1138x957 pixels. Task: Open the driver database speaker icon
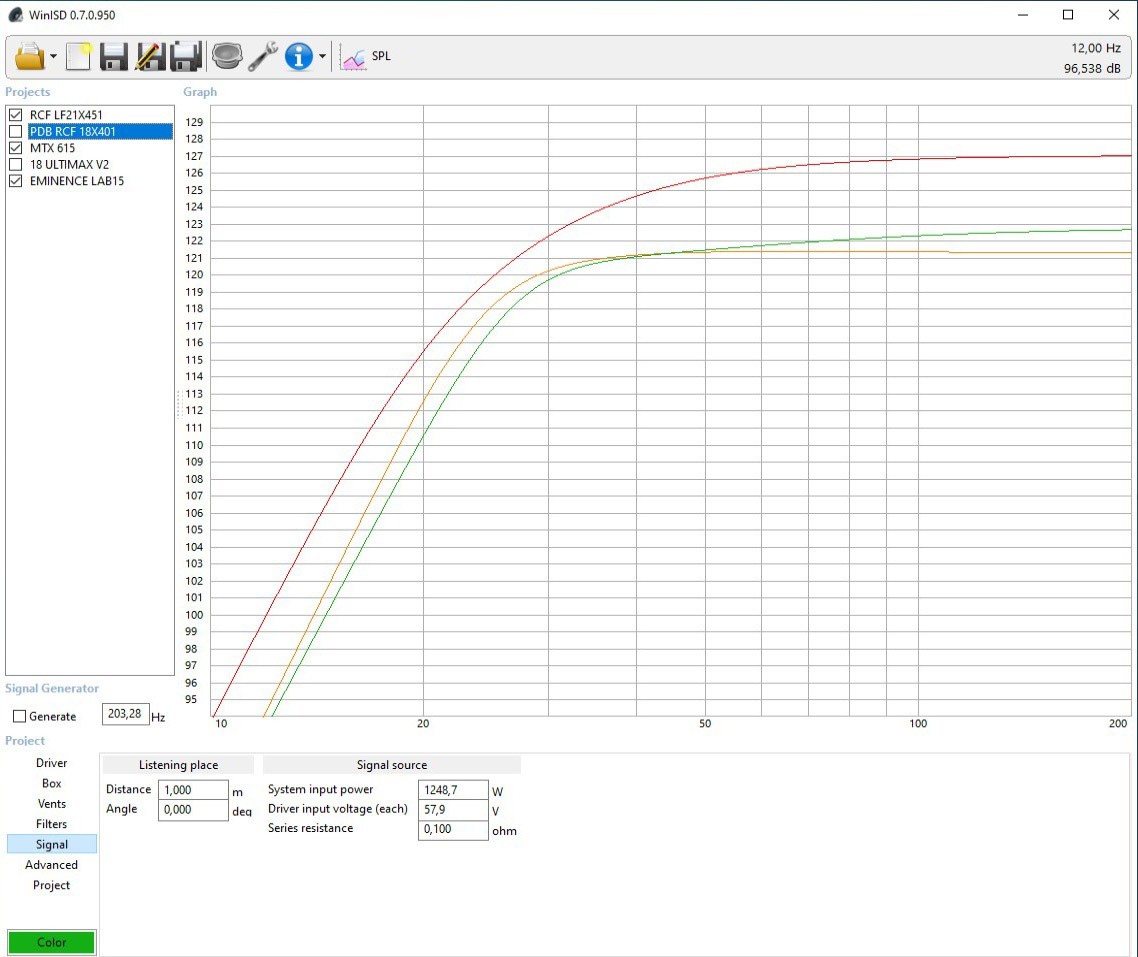coord(227,56)
